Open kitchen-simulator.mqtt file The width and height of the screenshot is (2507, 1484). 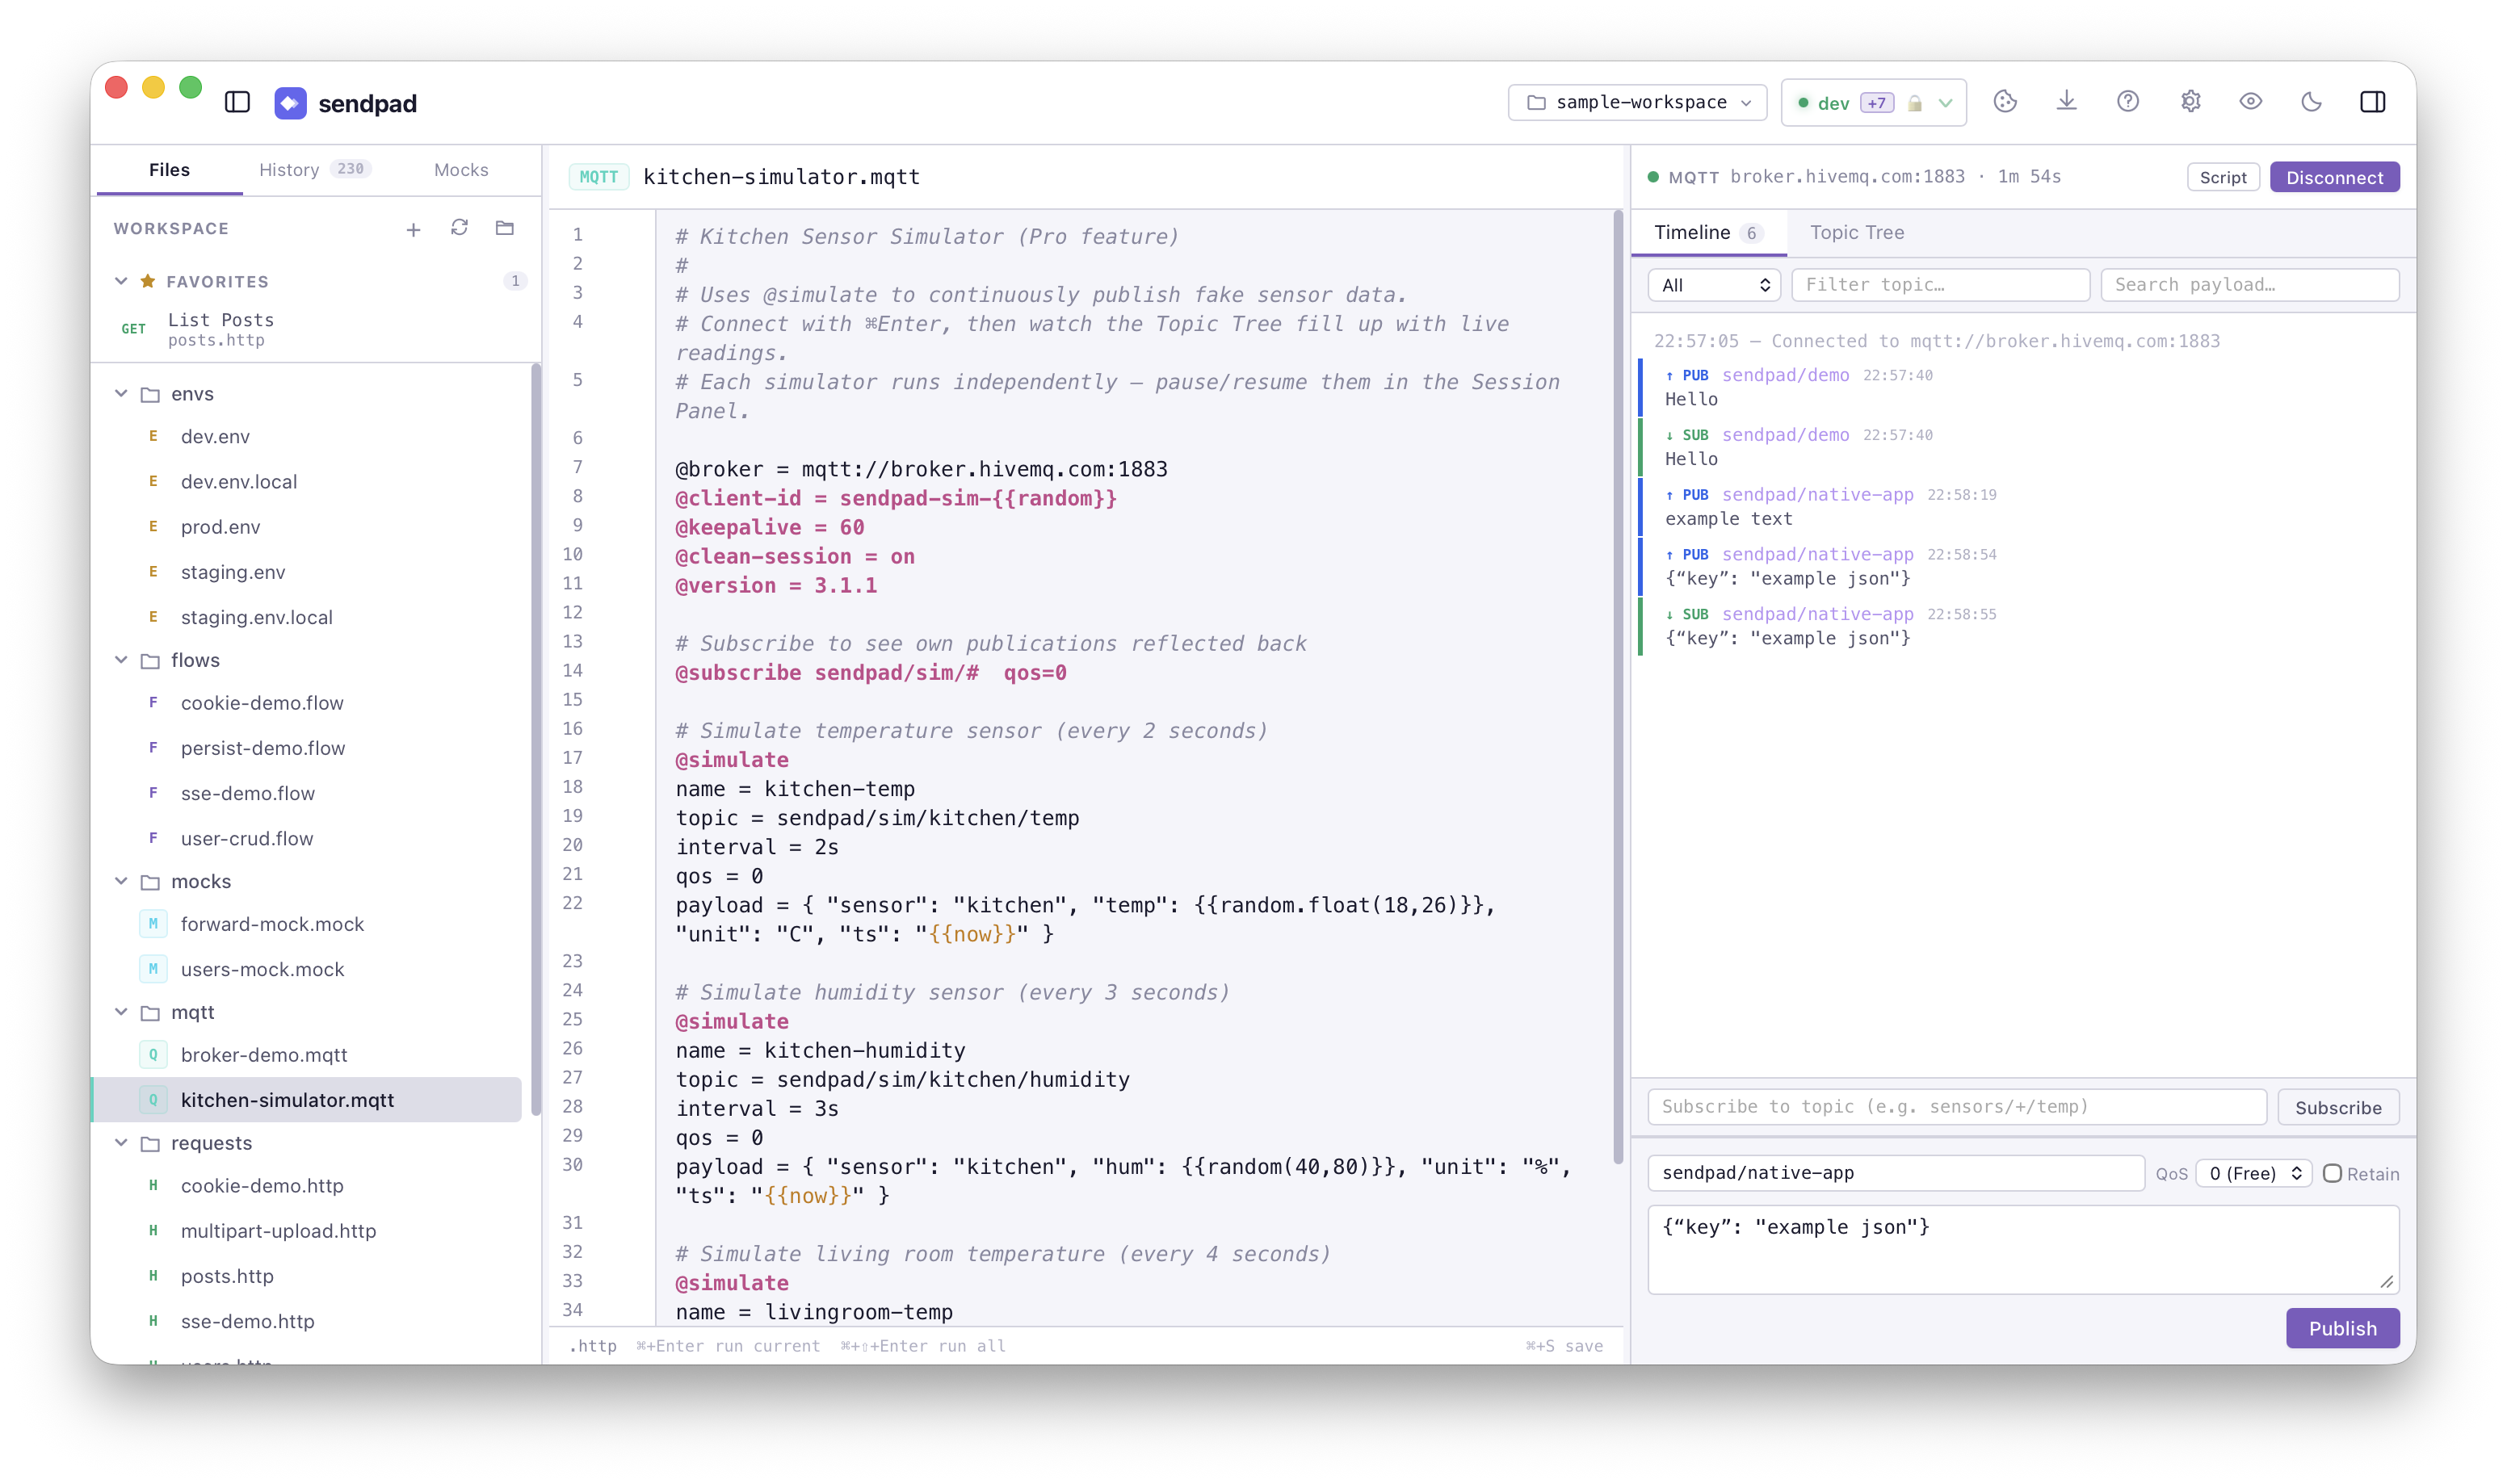tap(308, 1099)
